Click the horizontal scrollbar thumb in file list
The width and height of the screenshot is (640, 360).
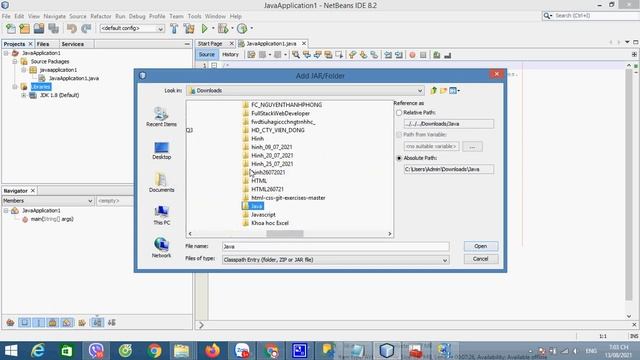coord(285,233)
